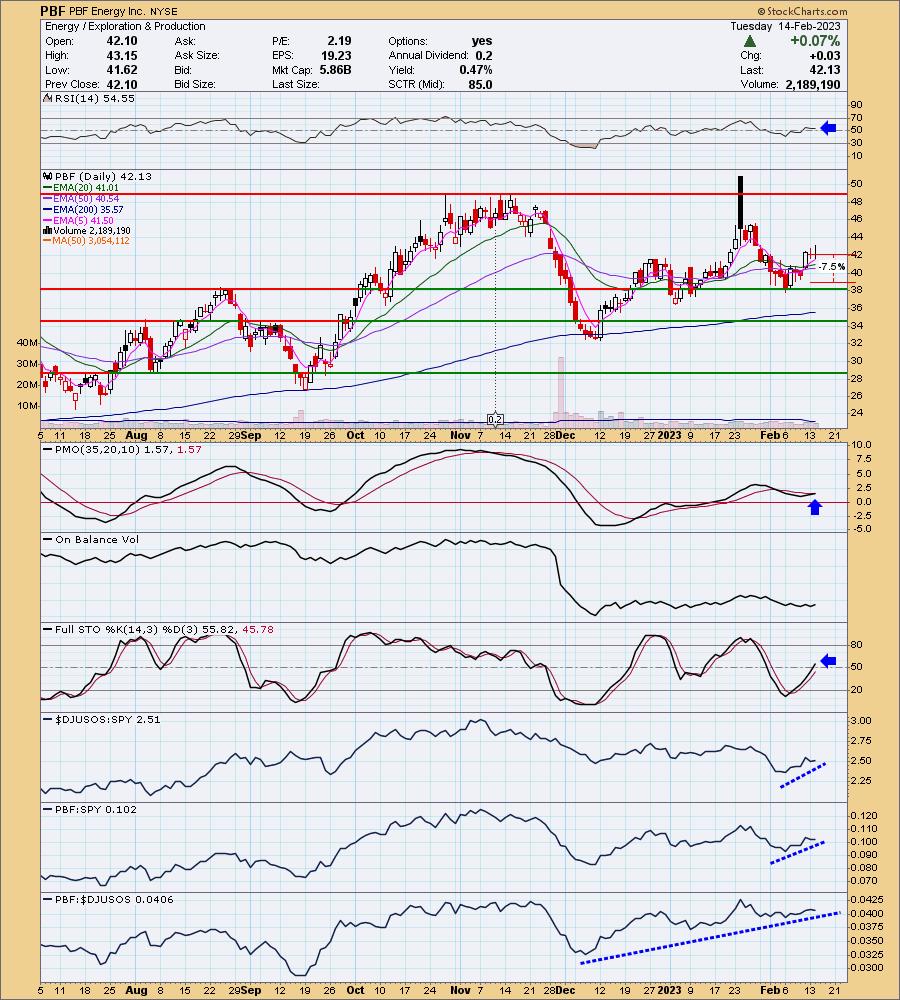Click the EMA(200) 35.57 legend text
900x1000 pixels.
pyautogui.click(x=89, y=209)
